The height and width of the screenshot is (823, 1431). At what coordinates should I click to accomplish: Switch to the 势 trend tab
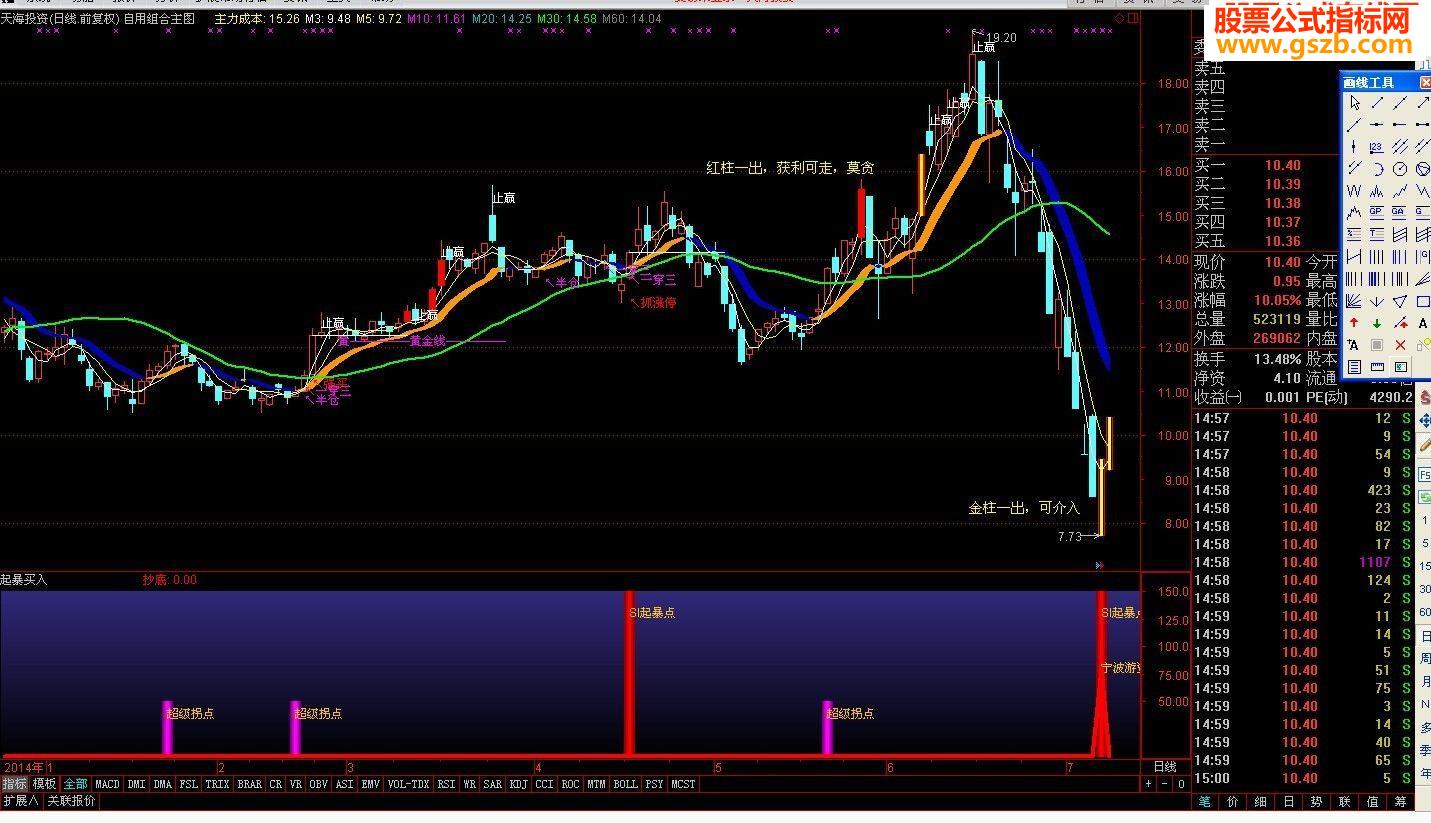(x=1317, y=801)
